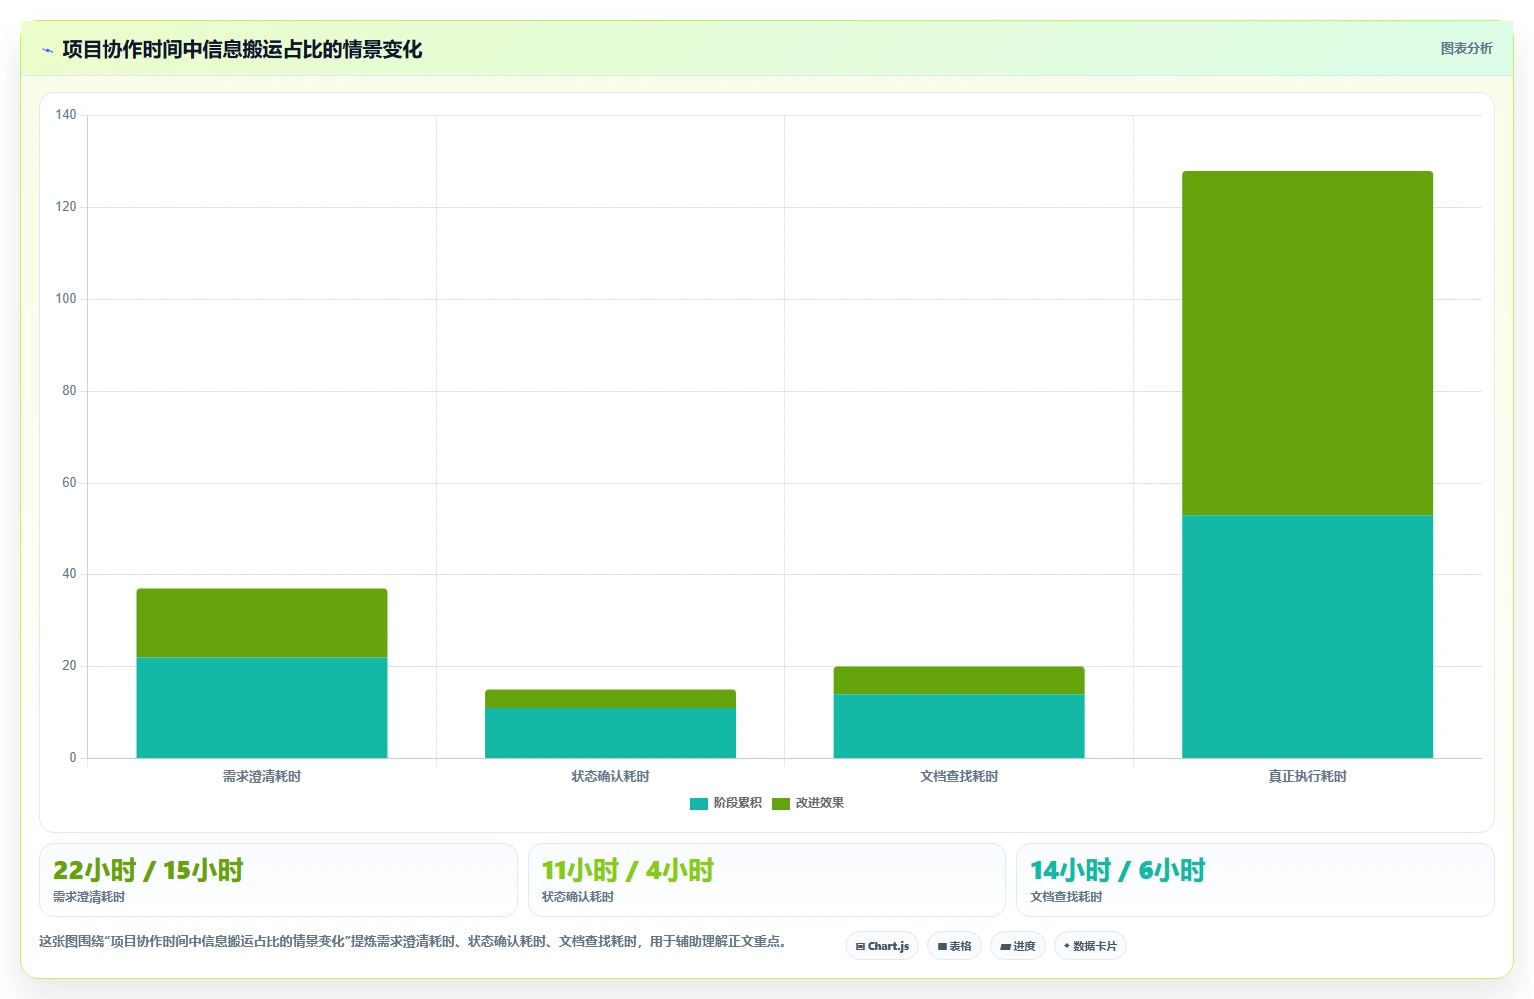Image resolution: width=1534 pixels, height=999 pixels.
Task: Click the green segment of the 需求澄清耗时 bar
Action: click(262, 623)
